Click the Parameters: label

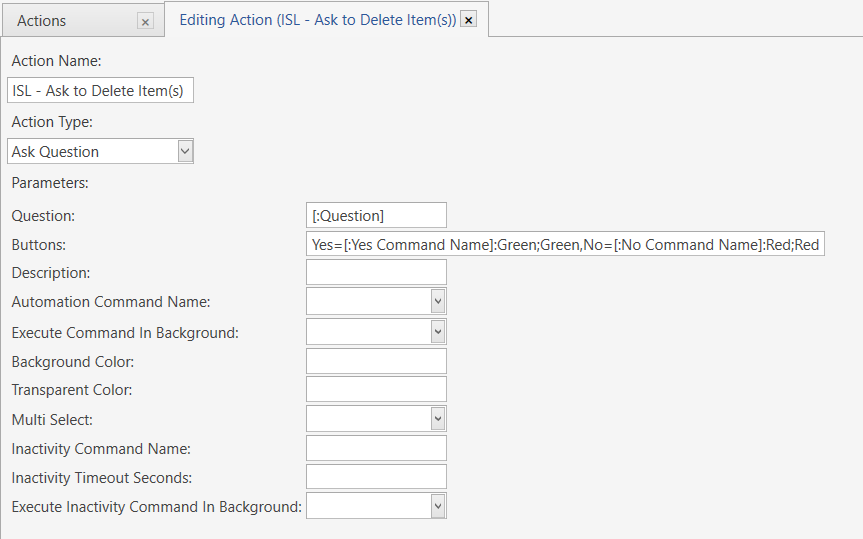[50, 183]
